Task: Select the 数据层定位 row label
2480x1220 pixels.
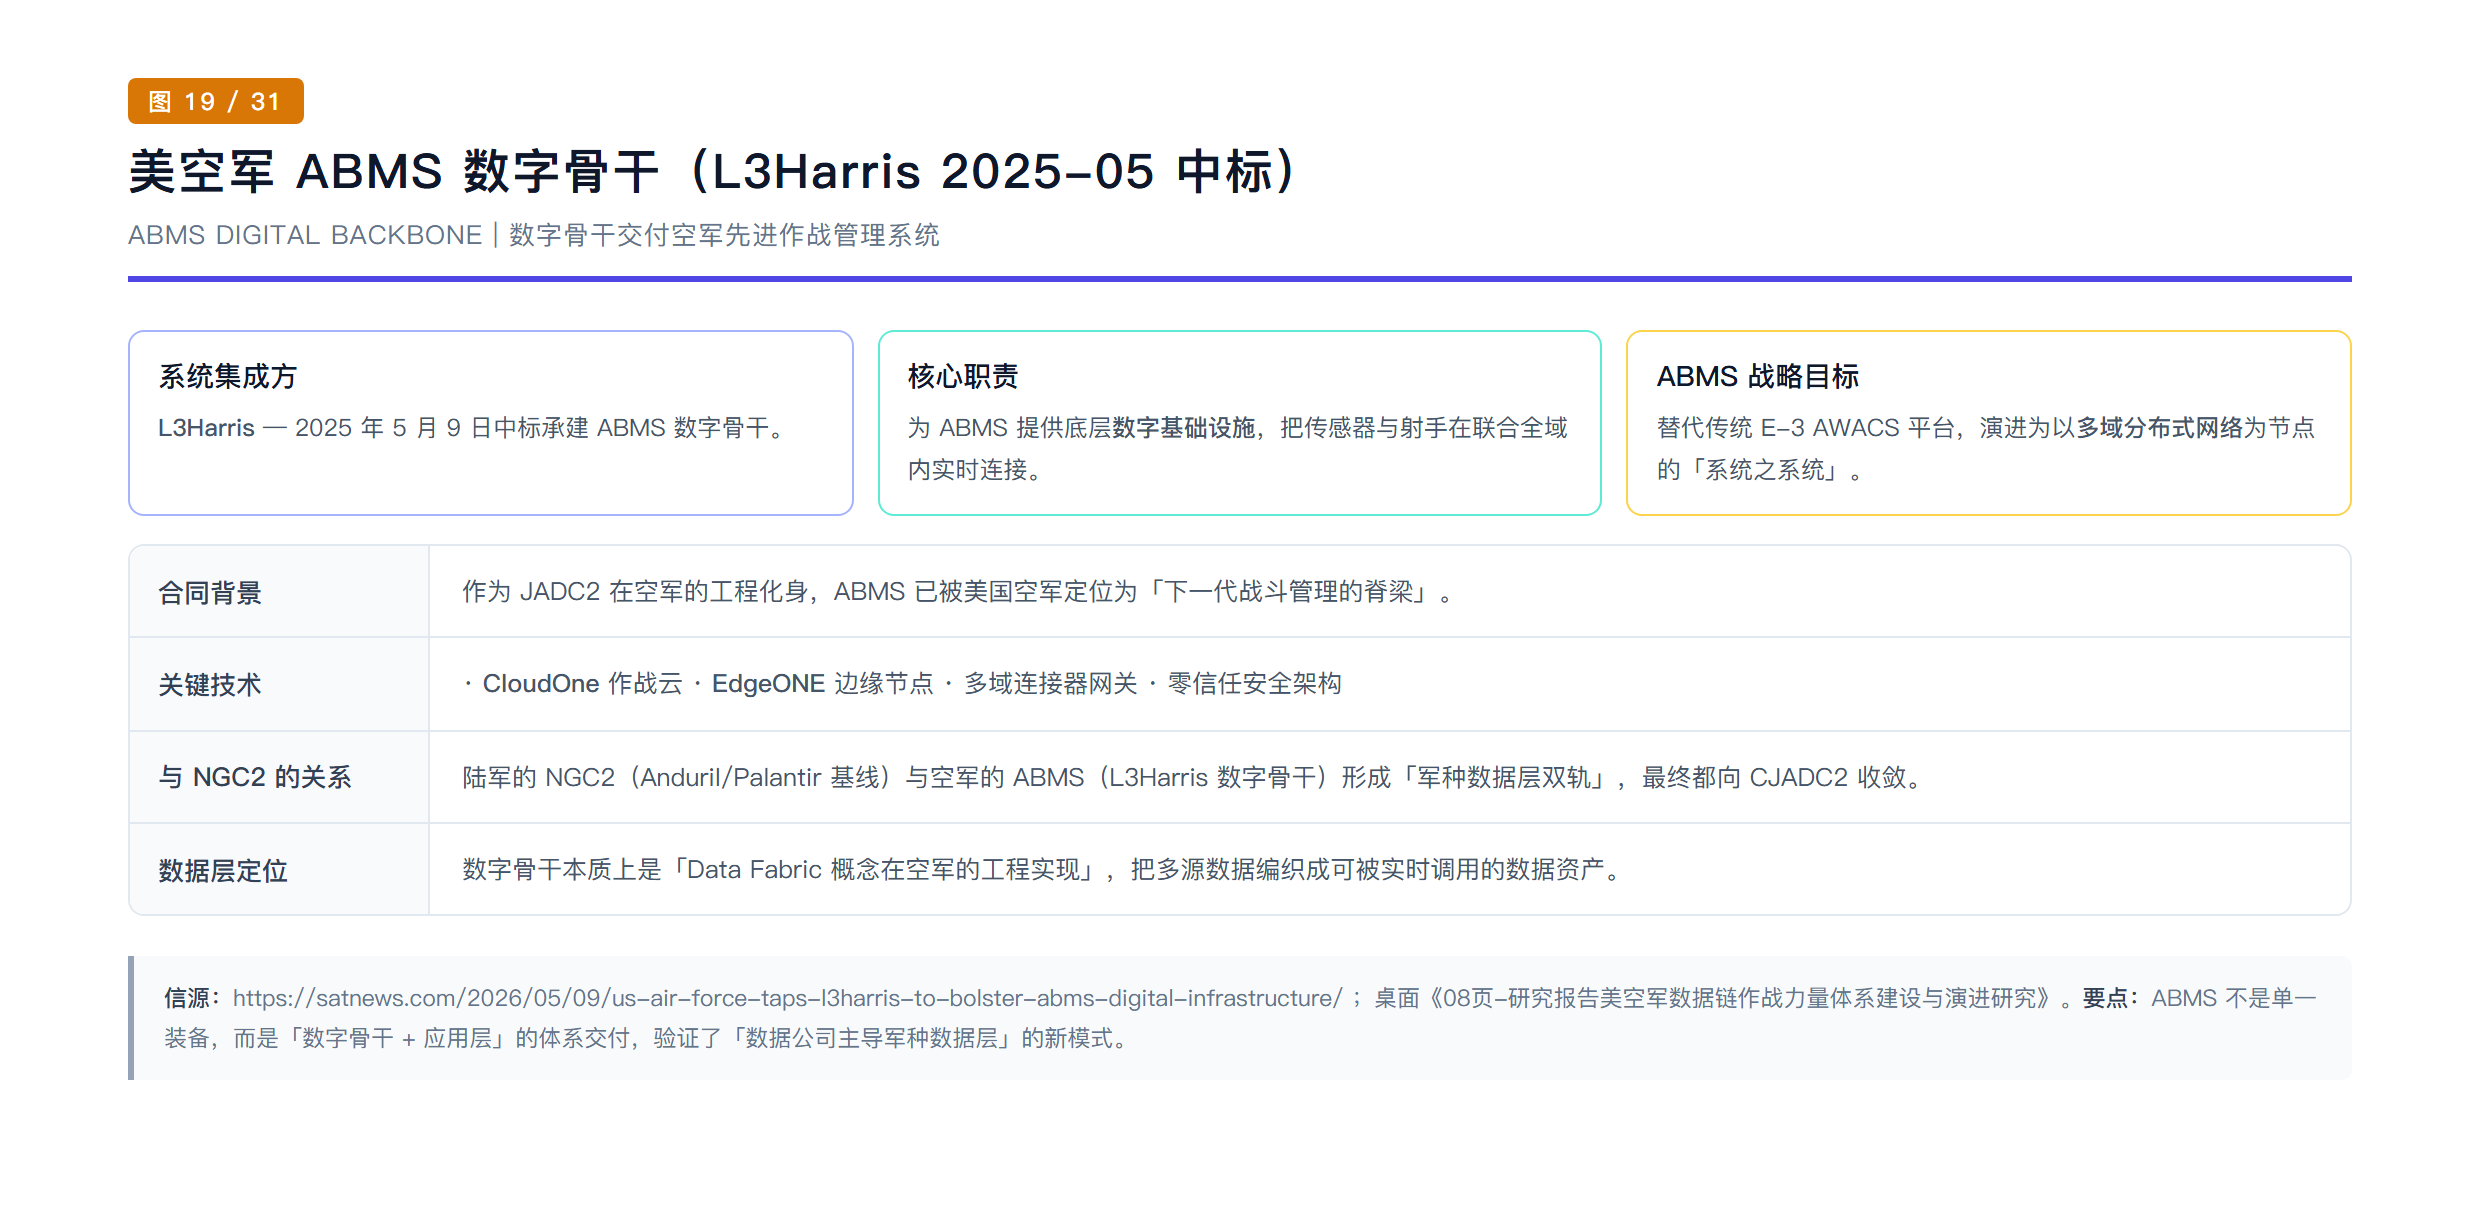Action: pos(223,871)
